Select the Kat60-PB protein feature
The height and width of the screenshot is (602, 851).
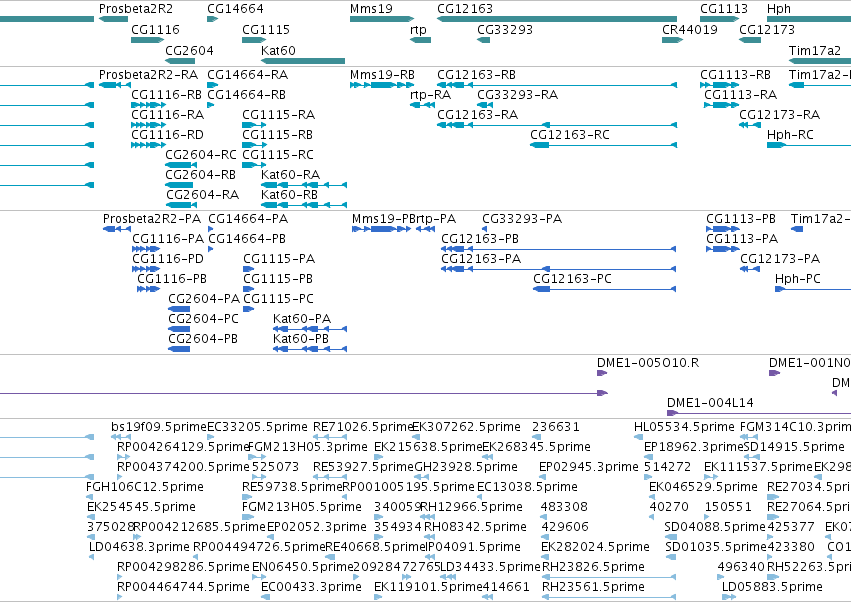point(310,348)
